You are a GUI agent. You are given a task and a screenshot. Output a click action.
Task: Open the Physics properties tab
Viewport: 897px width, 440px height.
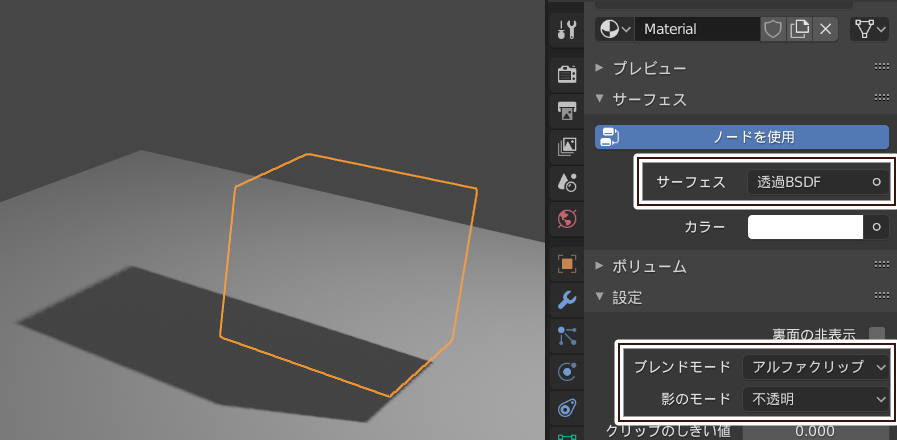click(566, 372)
